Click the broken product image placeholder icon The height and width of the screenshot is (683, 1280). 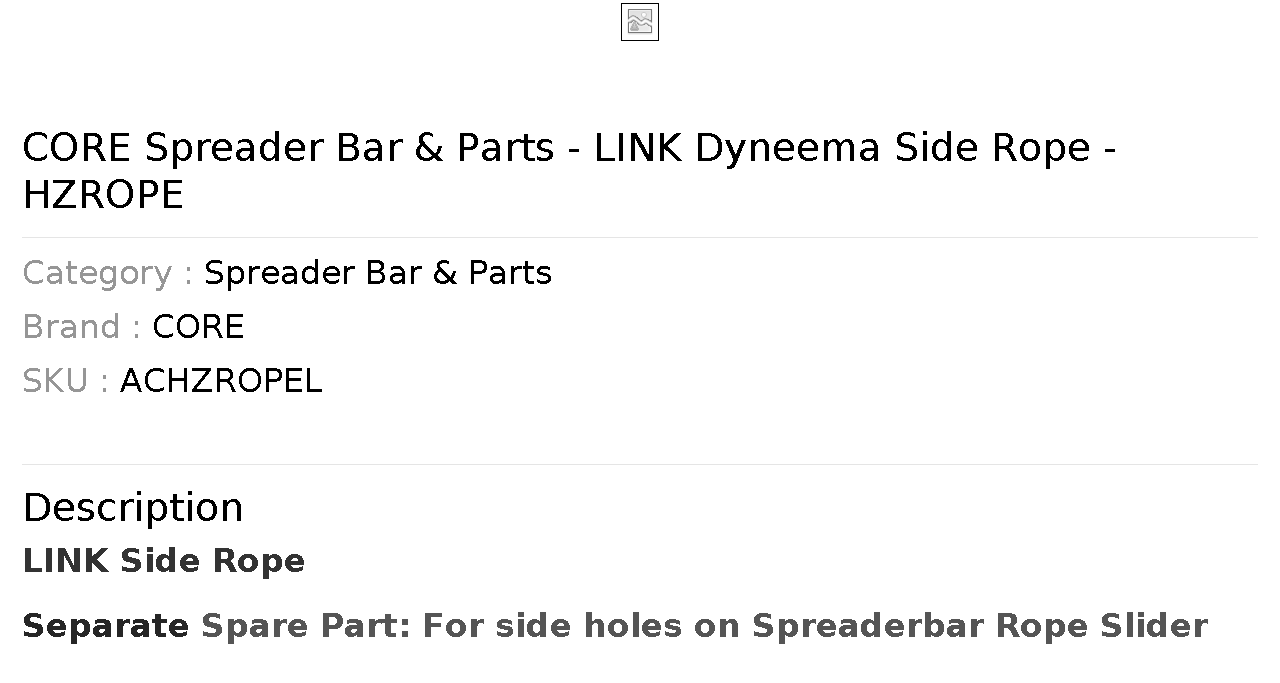[x=640, y=22]
